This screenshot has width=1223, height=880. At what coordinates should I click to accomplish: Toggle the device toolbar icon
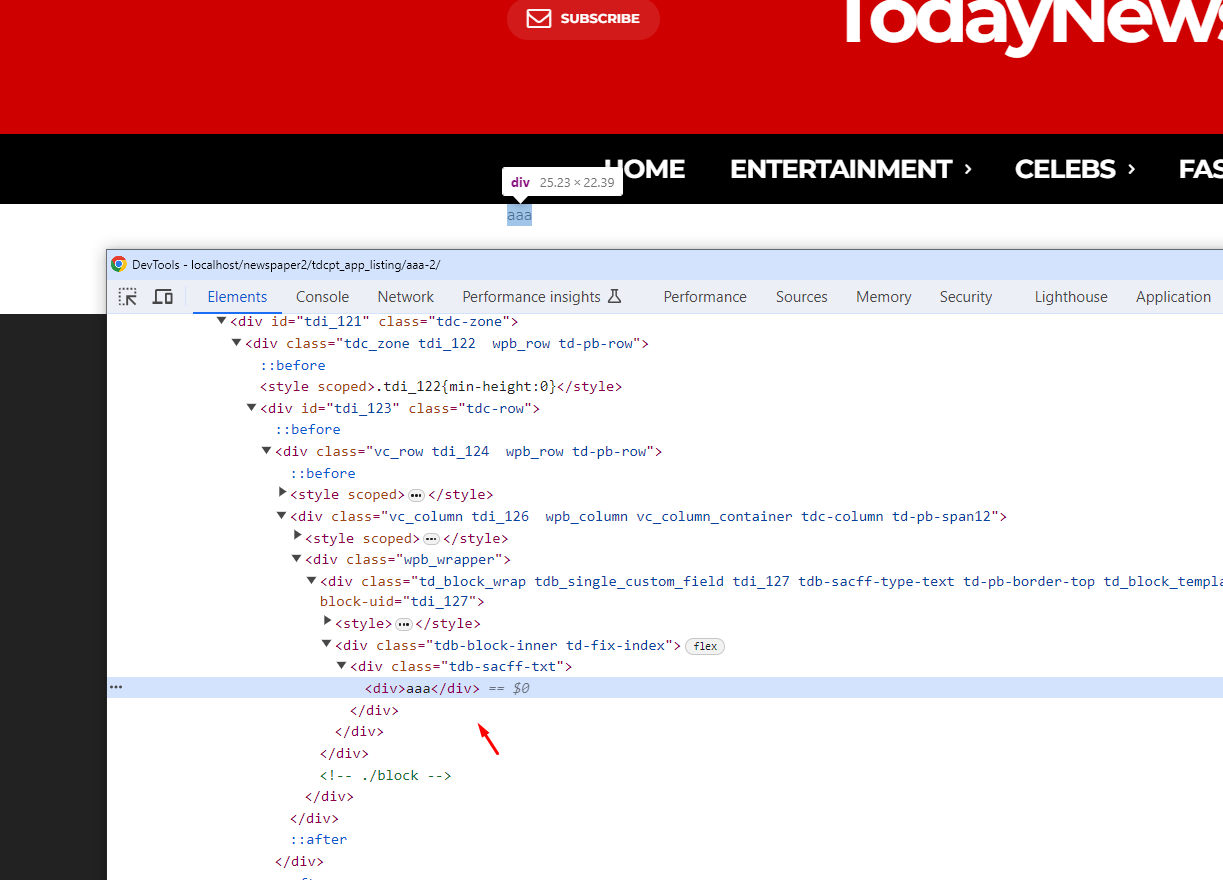coord(163,297)
